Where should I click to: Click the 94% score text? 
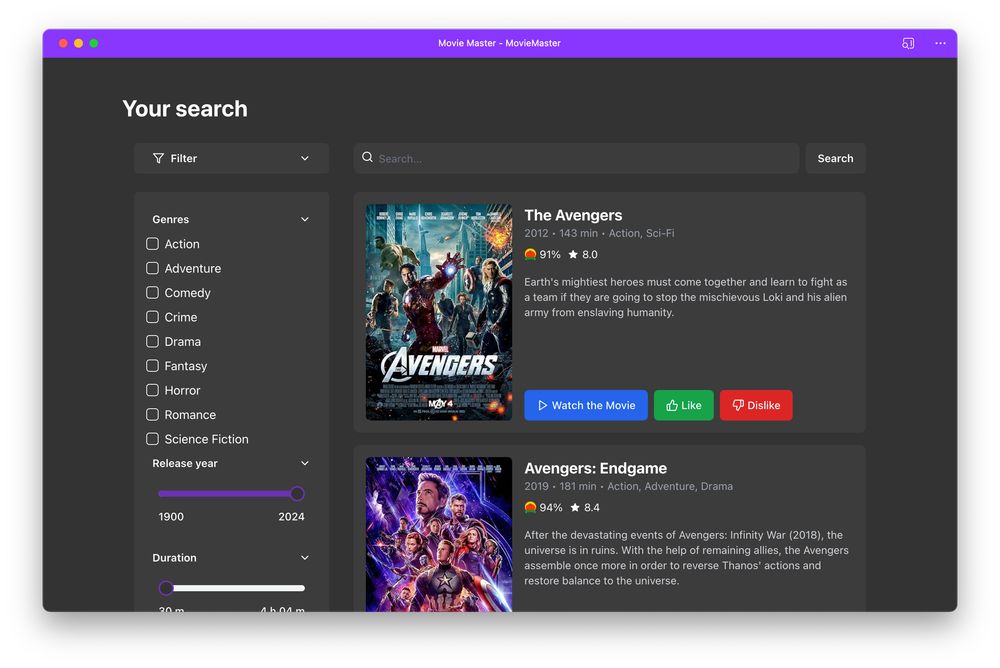(x=551, y=507)
